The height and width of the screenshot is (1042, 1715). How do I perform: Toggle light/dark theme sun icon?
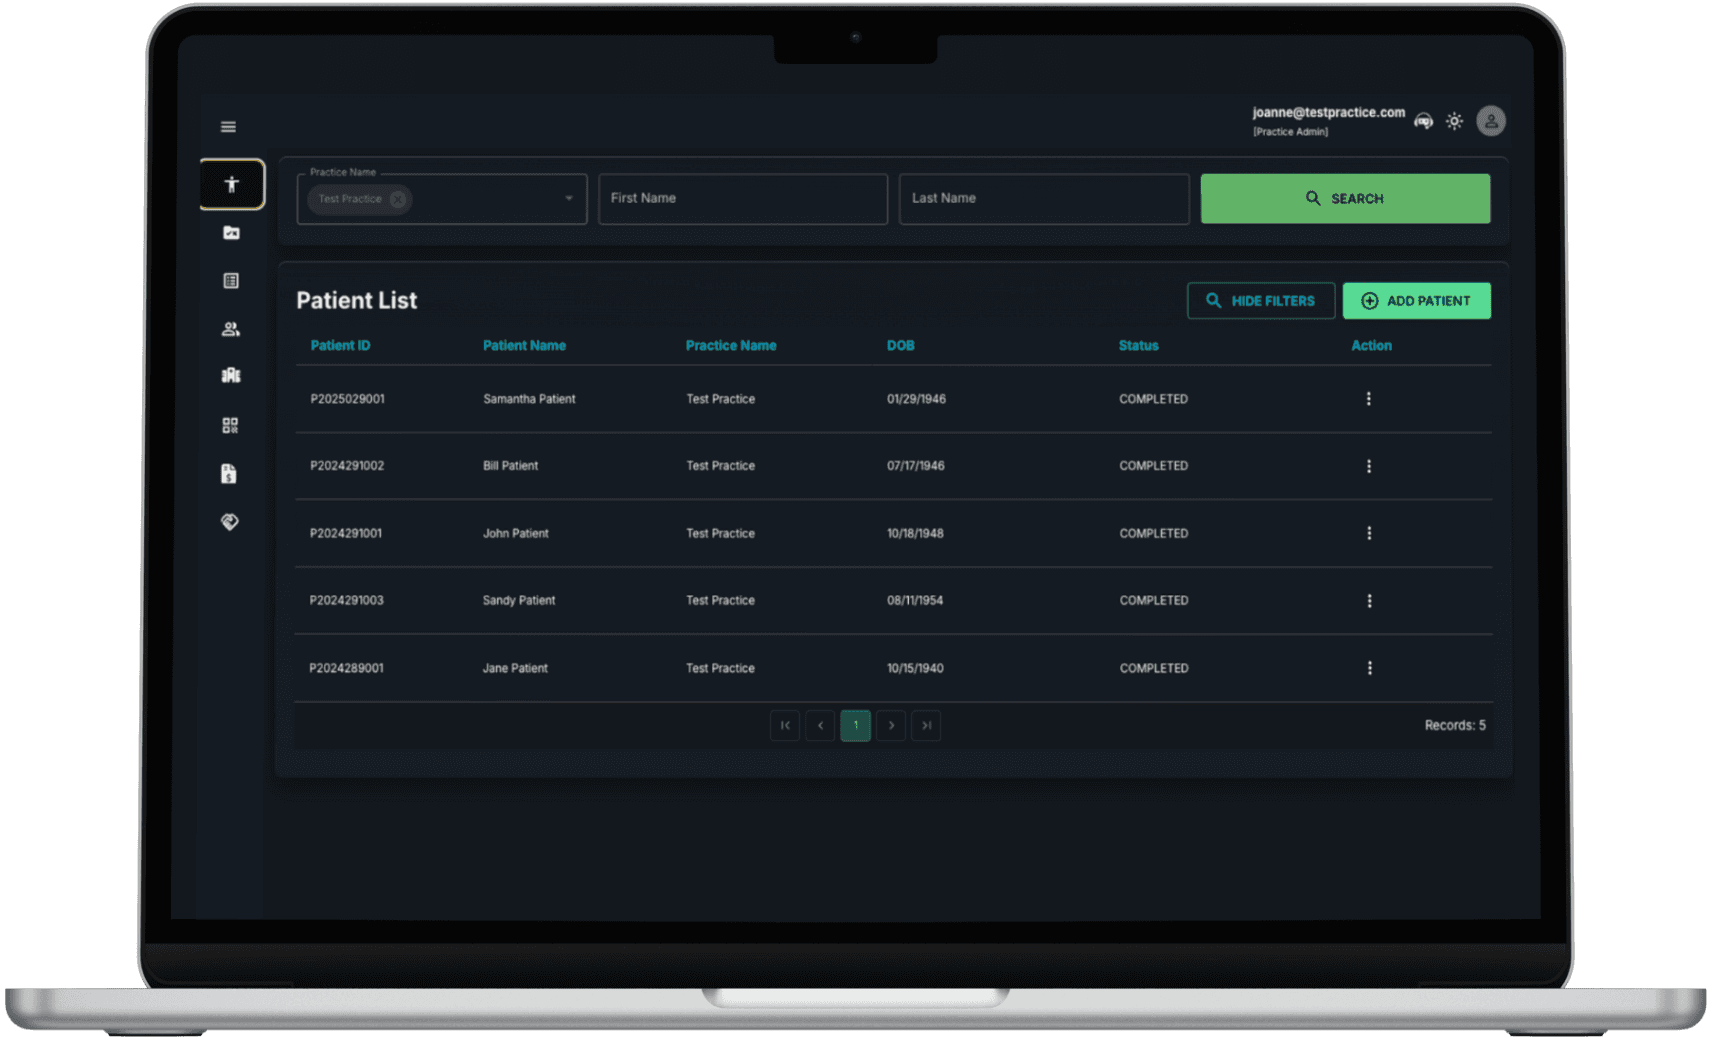[1454, 121]
